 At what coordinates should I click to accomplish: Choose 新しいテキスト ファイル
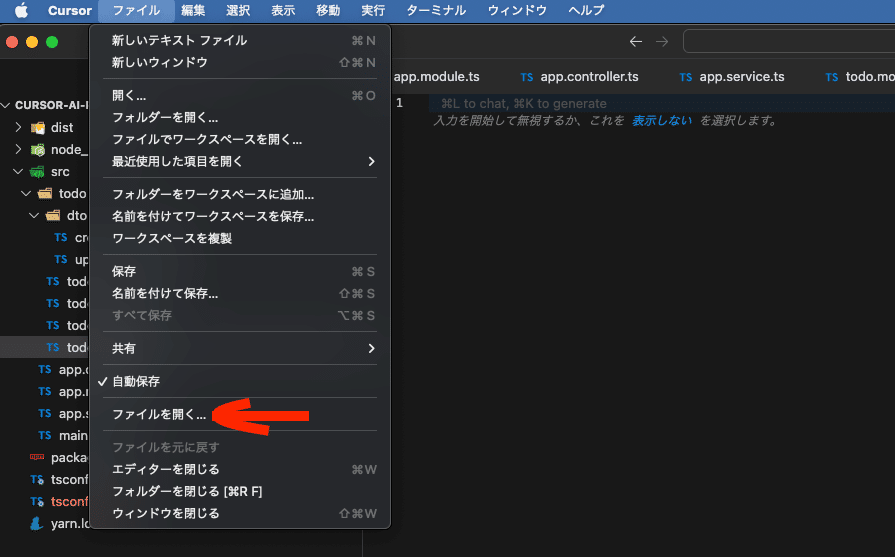240,41
